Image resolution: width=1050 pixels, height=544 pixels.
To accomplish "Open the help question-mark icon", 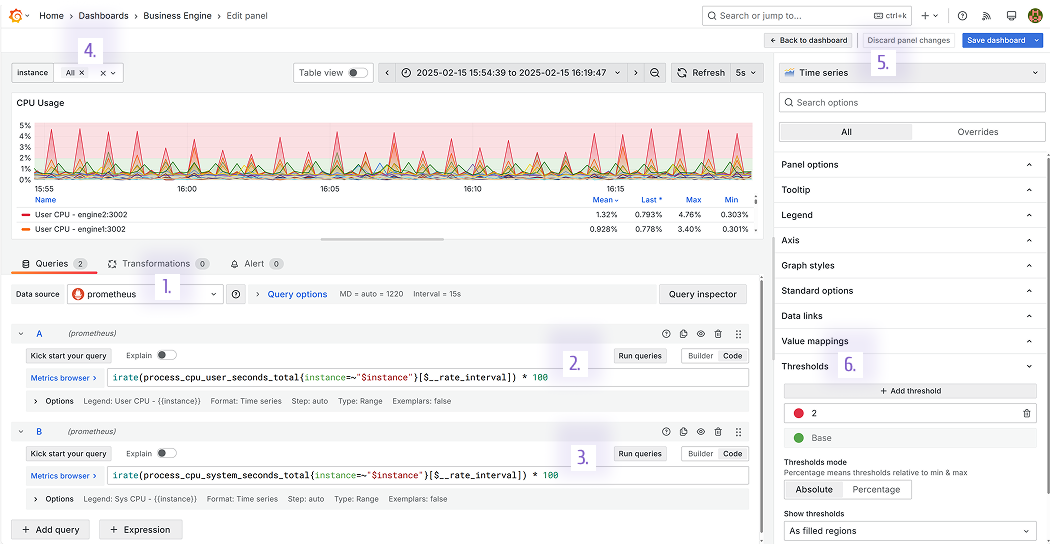I will [962, 15].
